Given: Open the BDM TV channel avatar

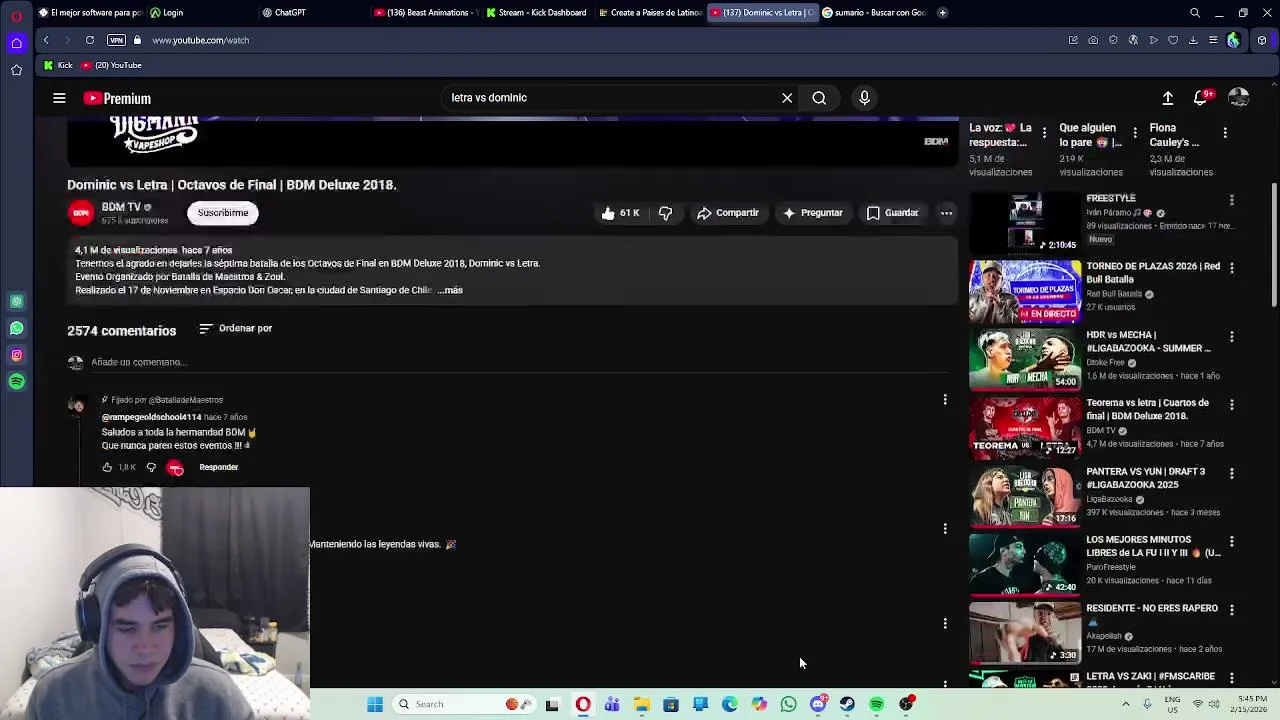Looking at the screenshot, I should (81, 213).
